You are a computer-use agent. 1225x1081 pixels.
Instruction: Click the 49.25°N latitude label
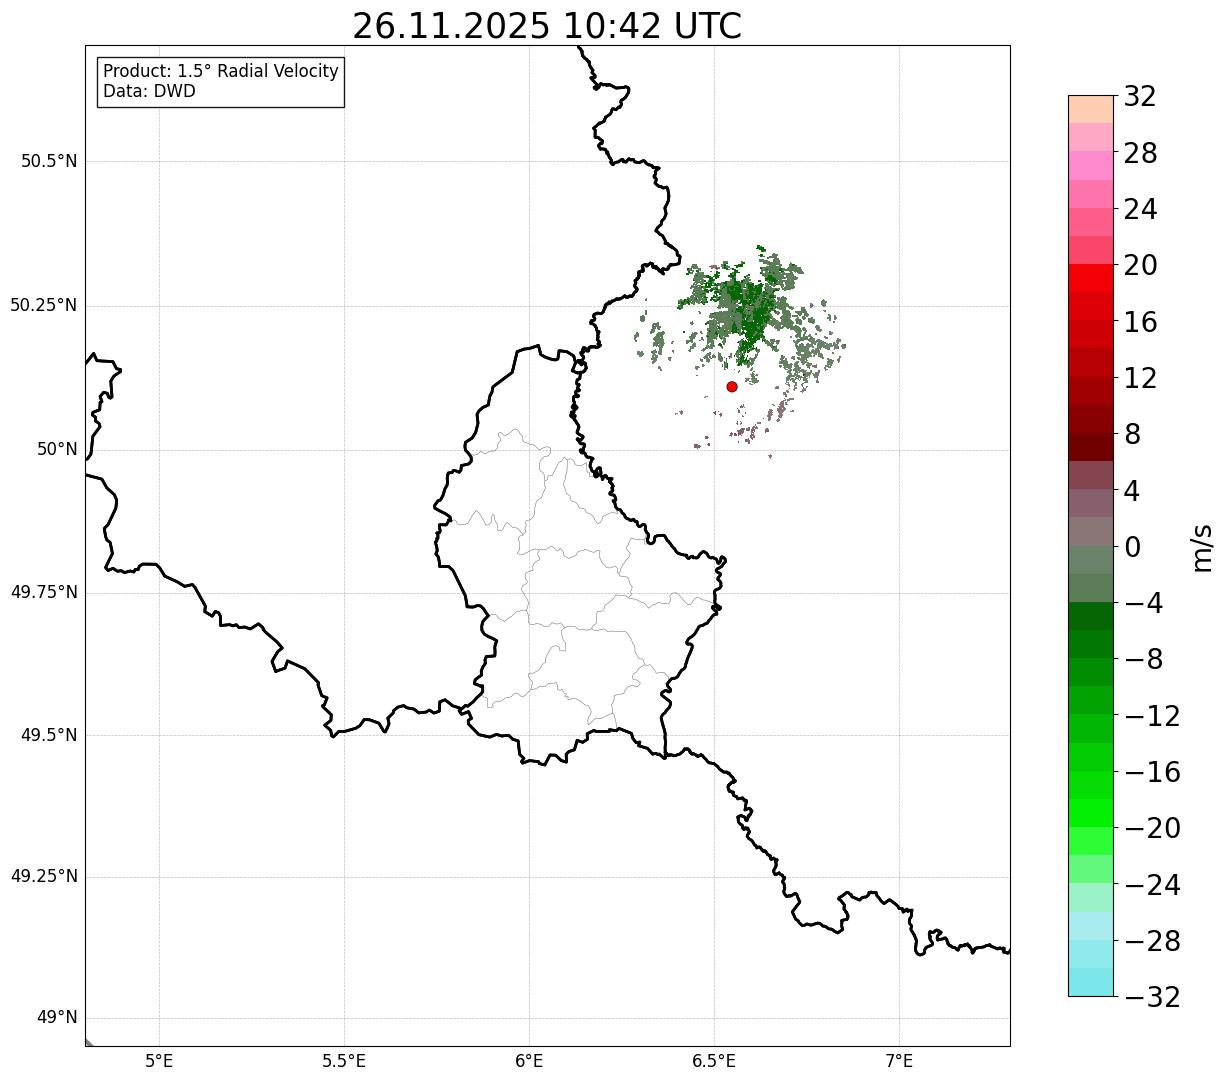click(x=44, y=876)
